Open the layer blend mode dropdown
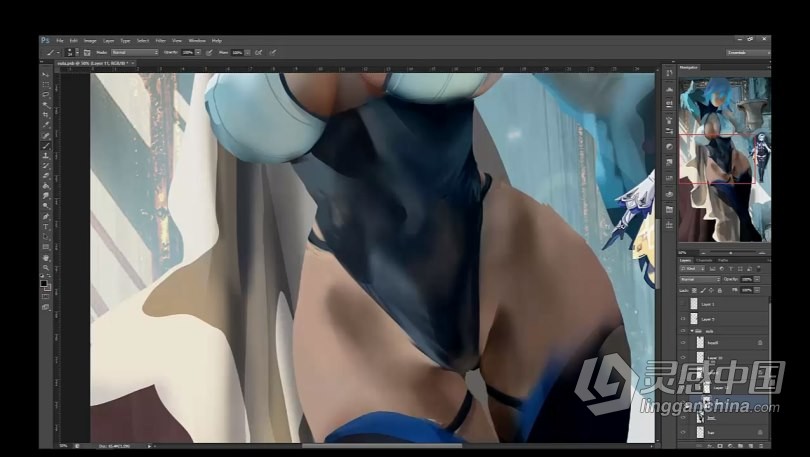The height and width of the screenshot is (457, 810). pos(699,279)
